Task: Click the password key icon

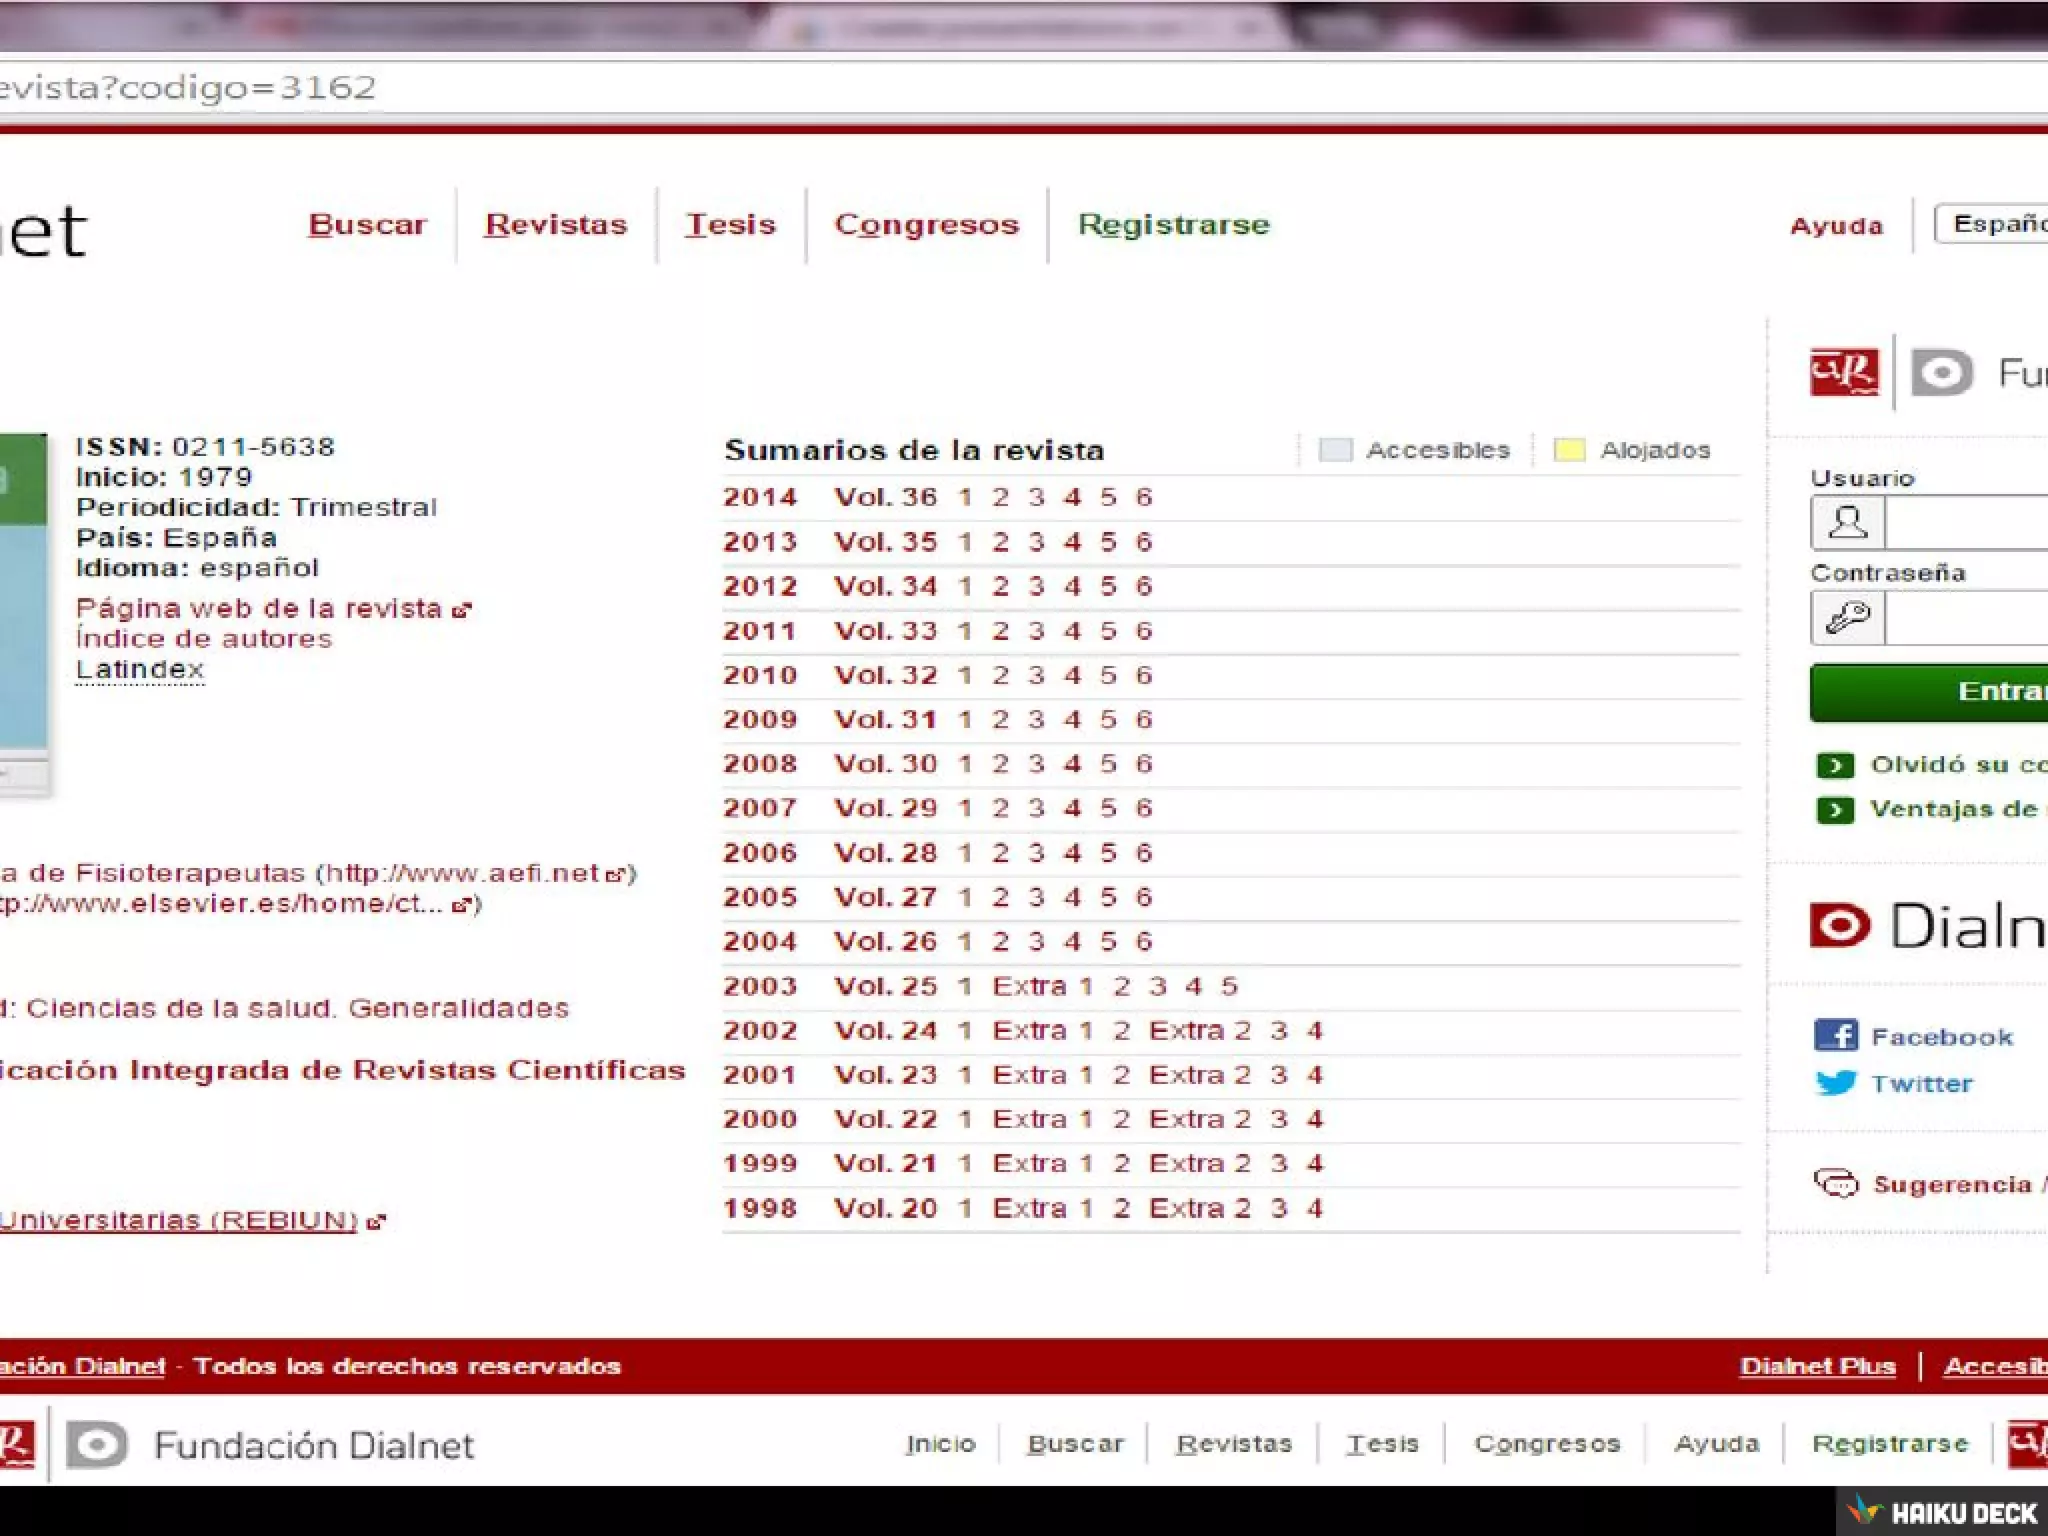Action: point(1847,618)
